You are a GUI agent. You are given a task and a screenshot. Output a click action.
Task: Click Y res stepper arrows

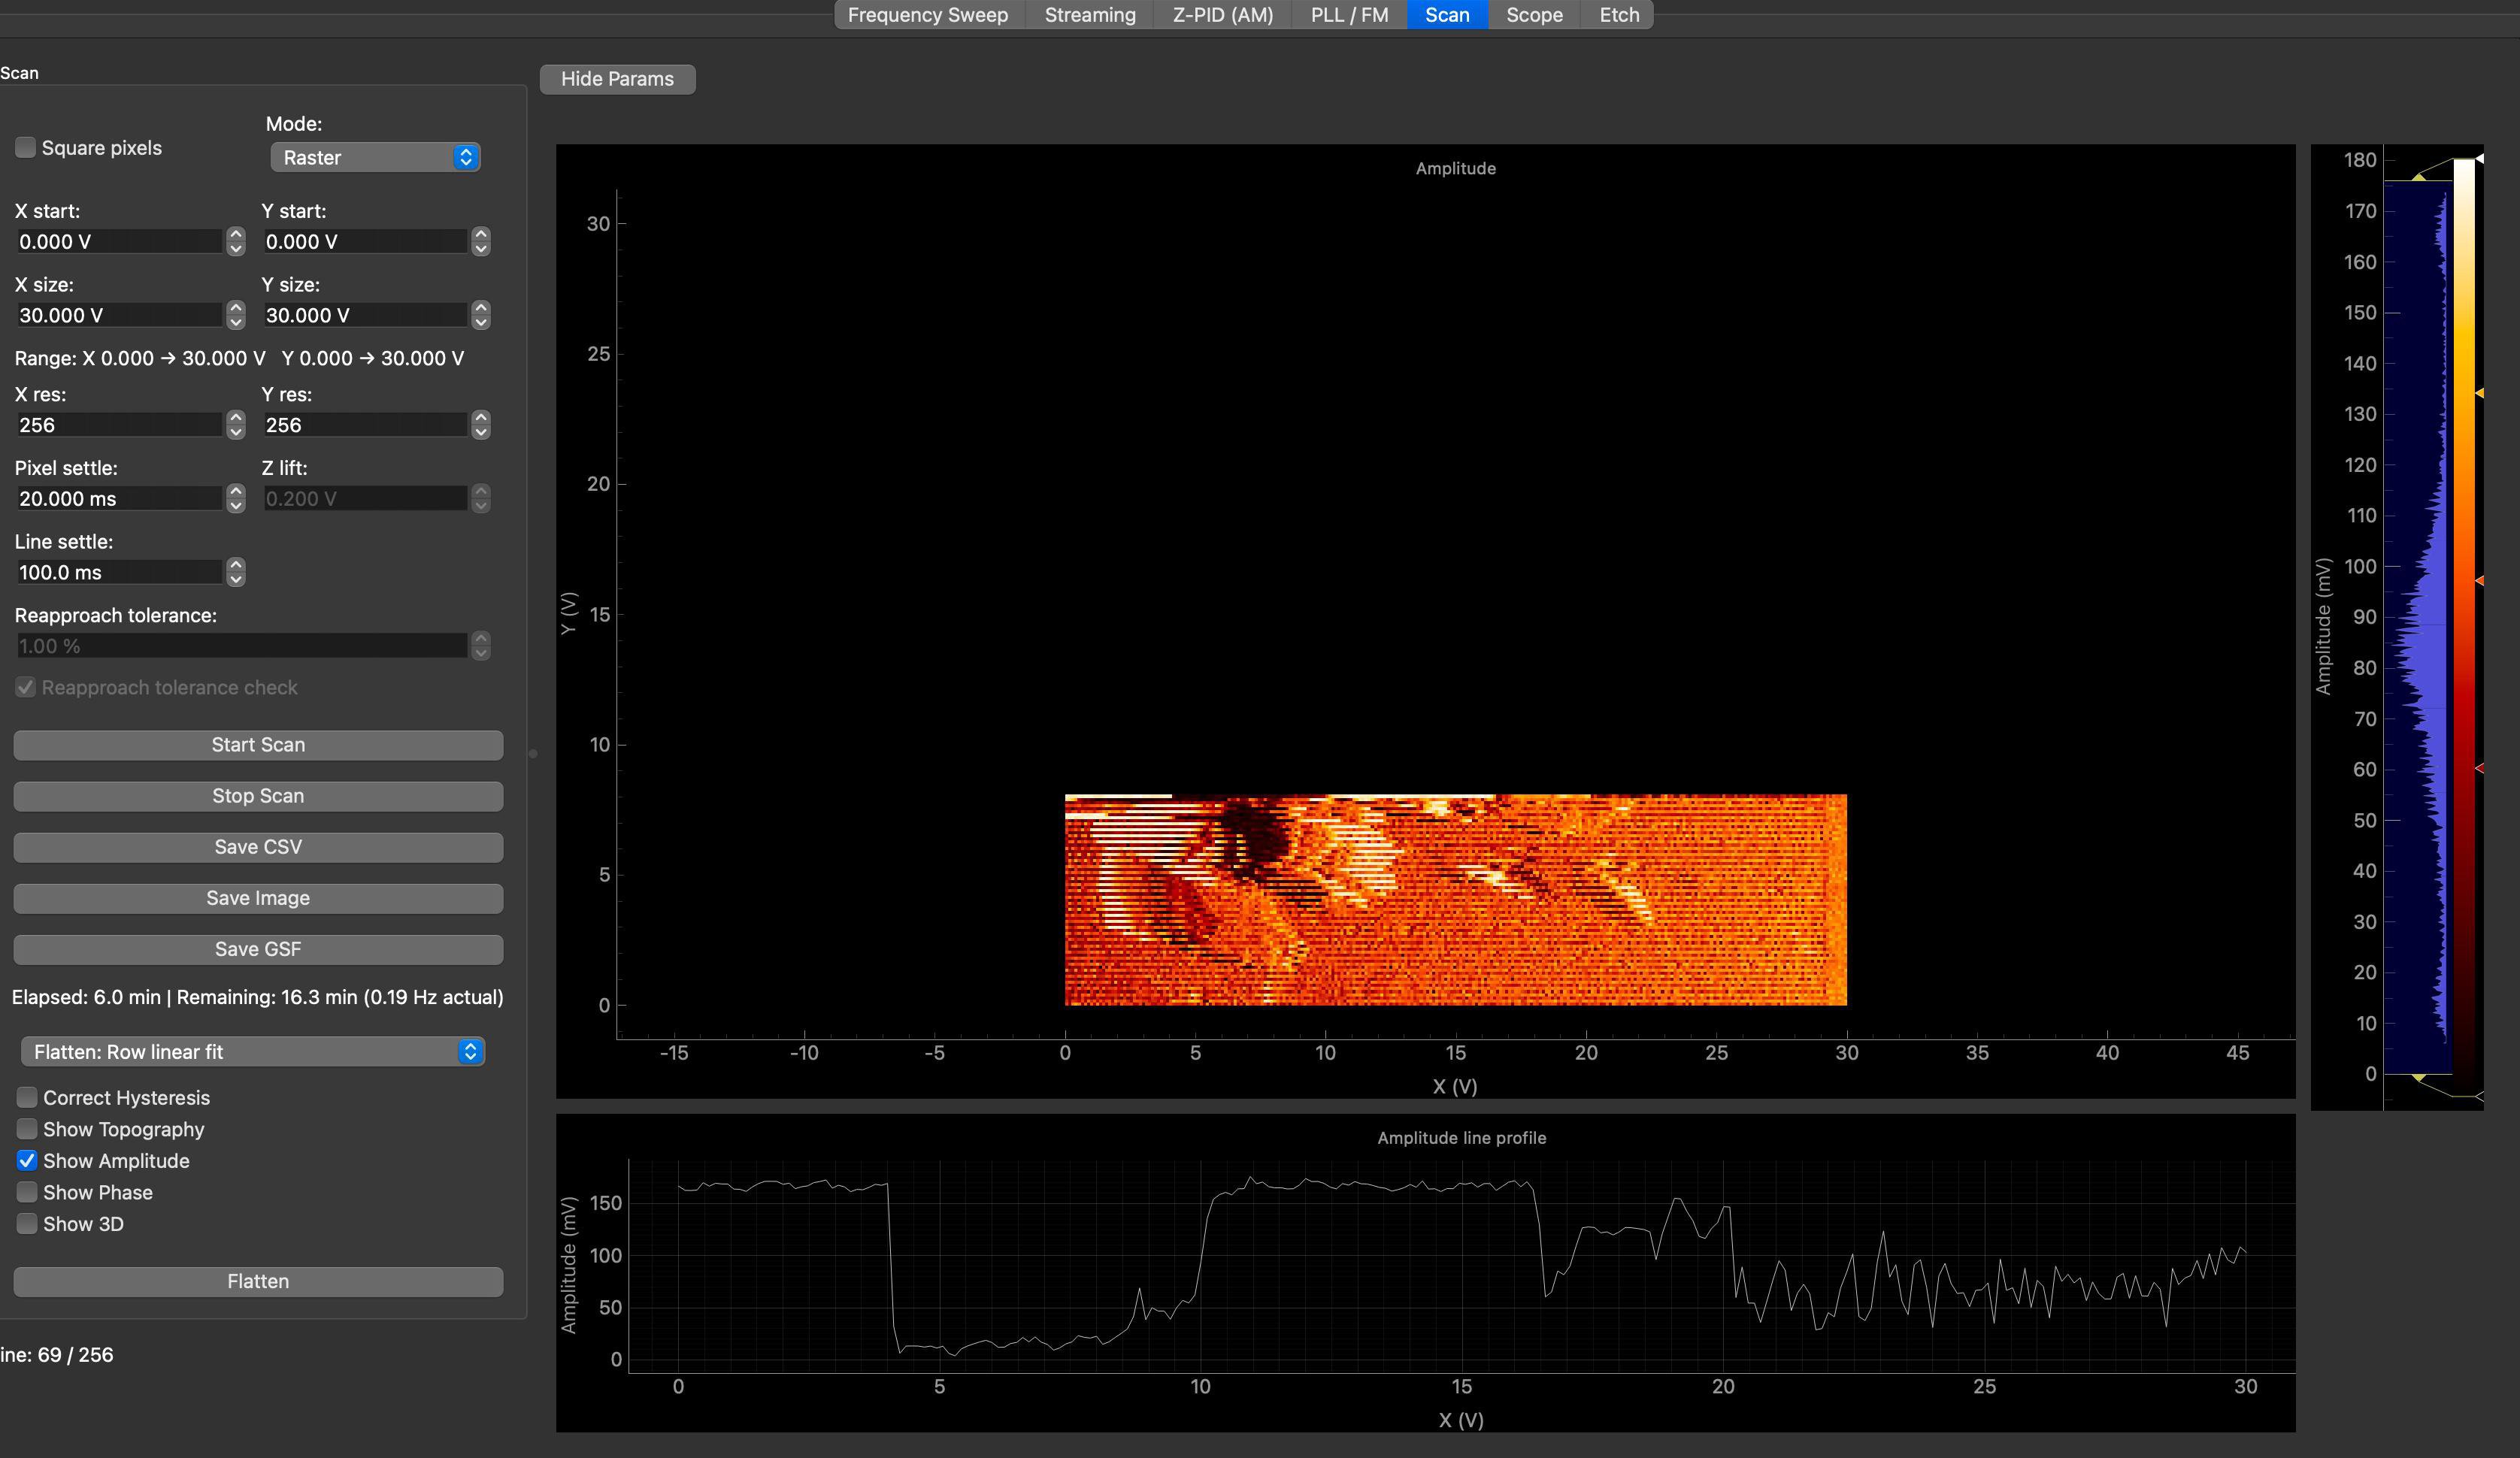(x=481, y=425)
